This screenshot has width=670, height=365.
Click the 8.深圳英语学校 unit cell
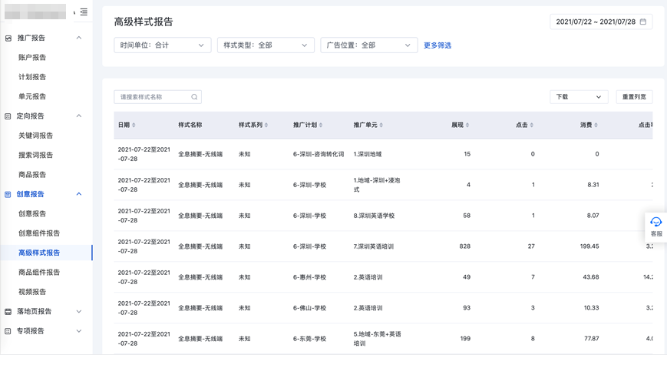point(374,216)
